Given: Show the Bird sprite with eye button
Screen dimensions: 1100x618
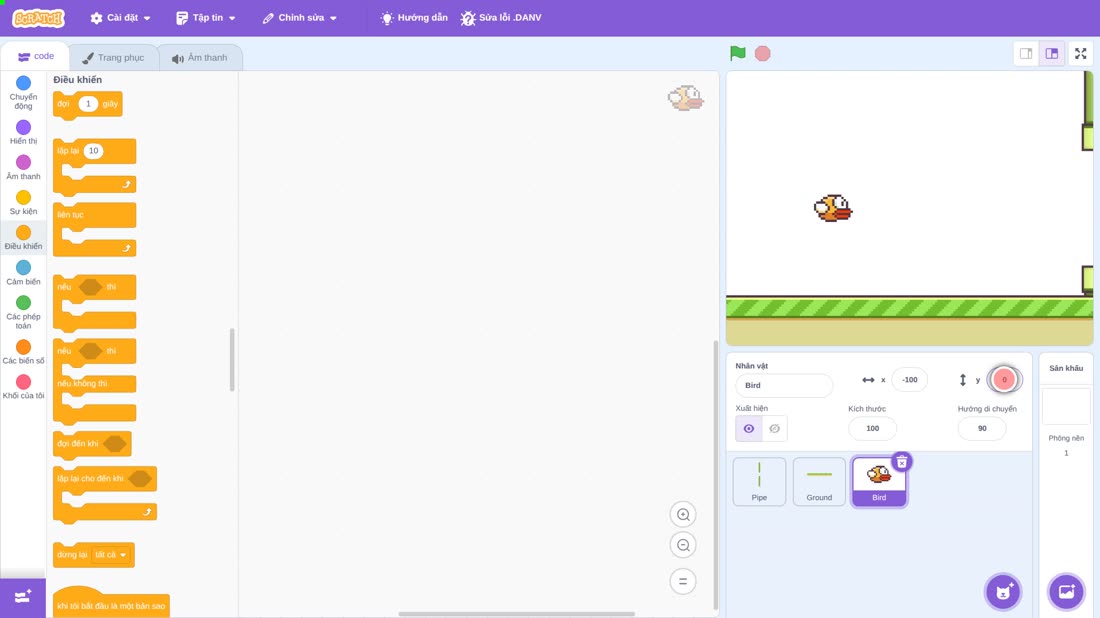Looking at the screenshot, I should 749,429.
